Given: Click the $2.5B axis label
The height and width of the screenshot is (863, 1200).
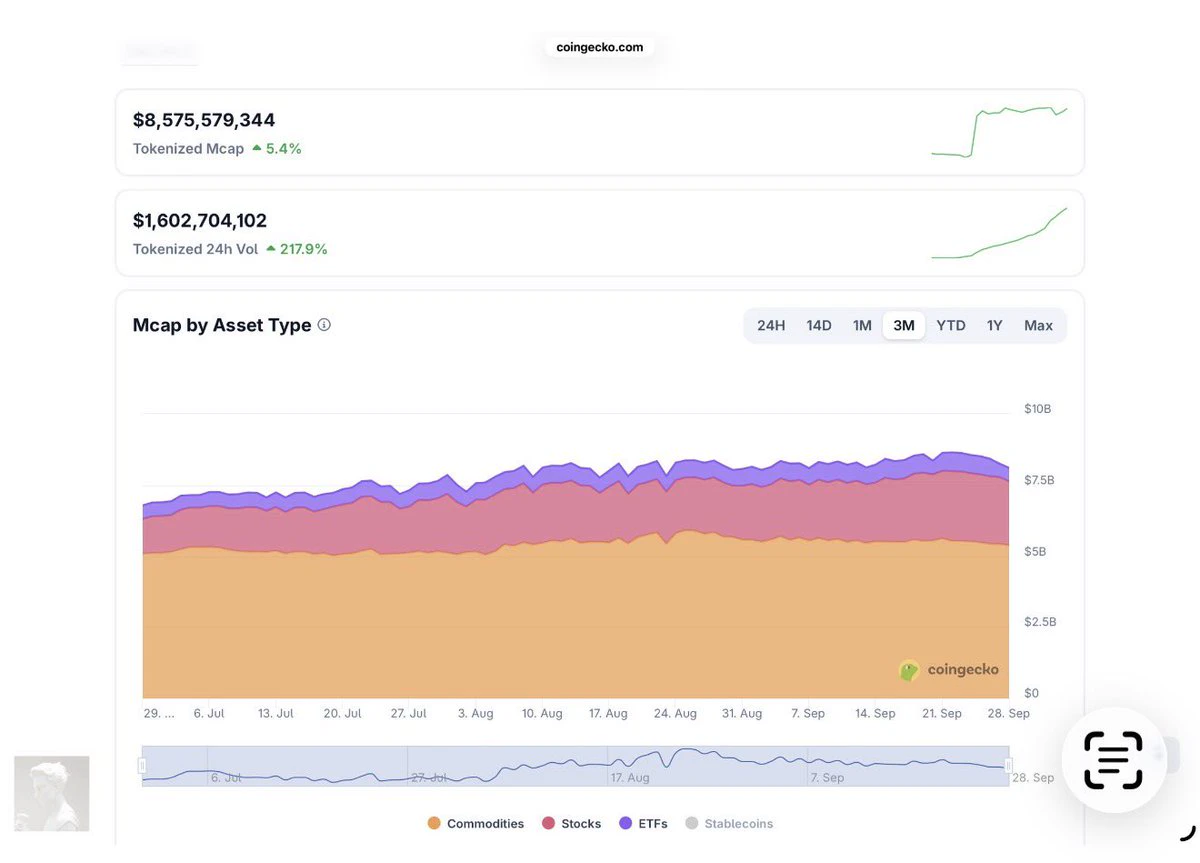Looking at the screenshot, I should (1039, 622).
